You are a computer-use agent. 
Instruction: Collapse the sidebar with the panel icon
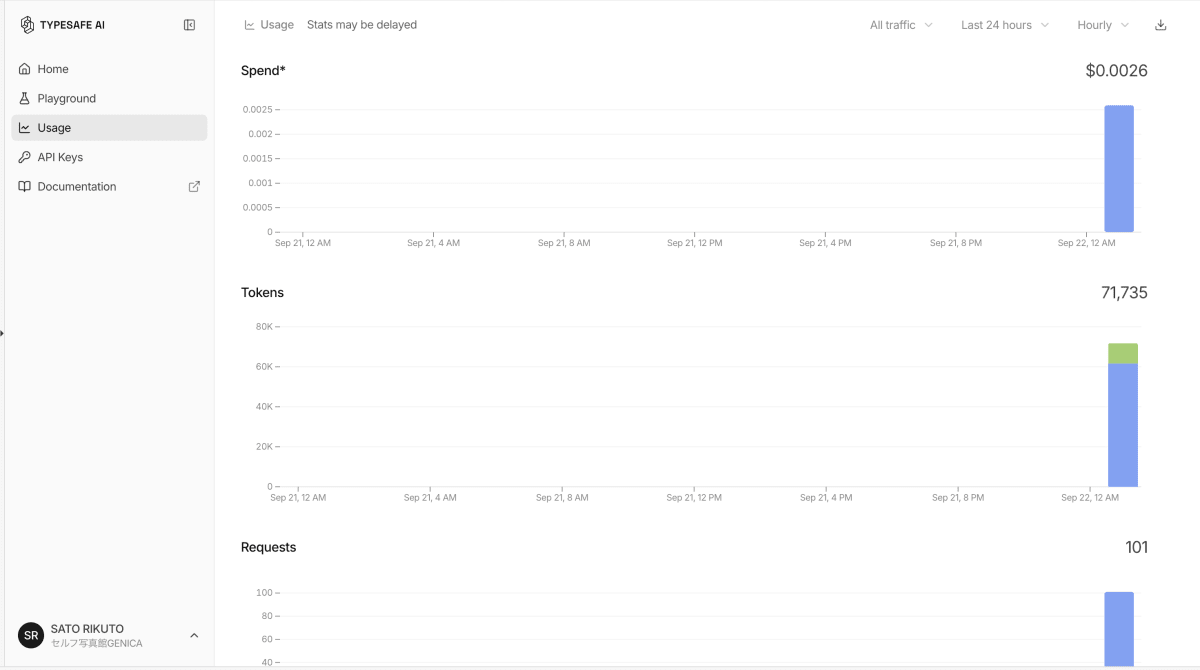pos(189,25)
